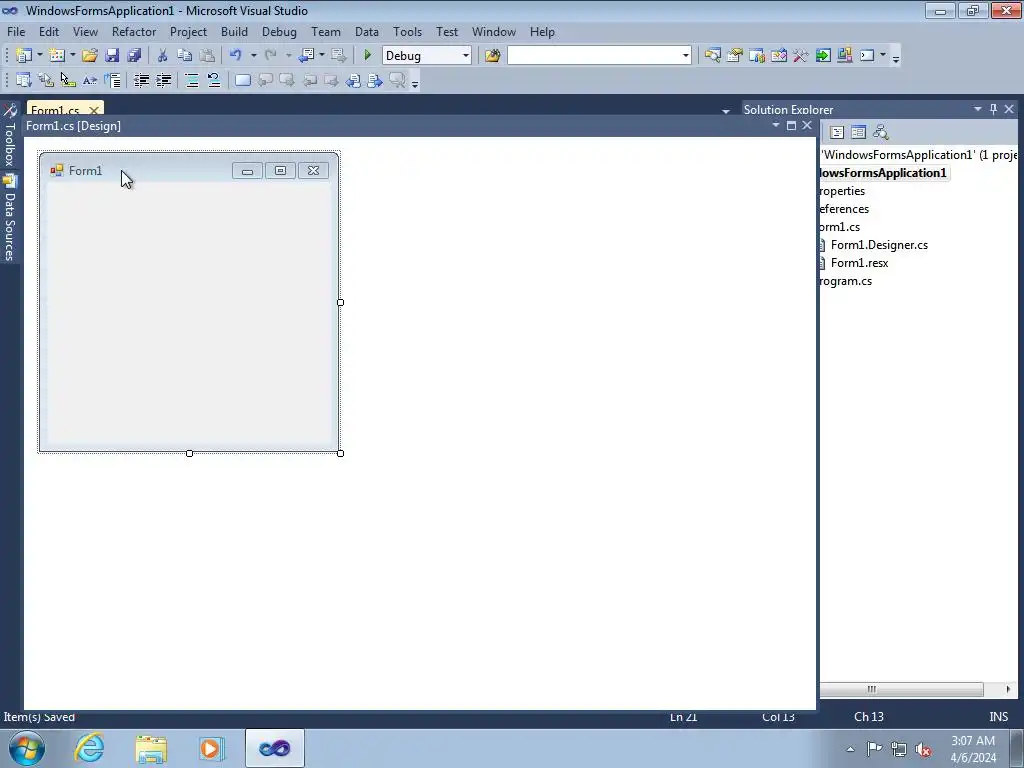Viewport: 1024px width, 768px height.
Task: Open the Debug solution configuration combo box
Action: (x=426, y=56)
